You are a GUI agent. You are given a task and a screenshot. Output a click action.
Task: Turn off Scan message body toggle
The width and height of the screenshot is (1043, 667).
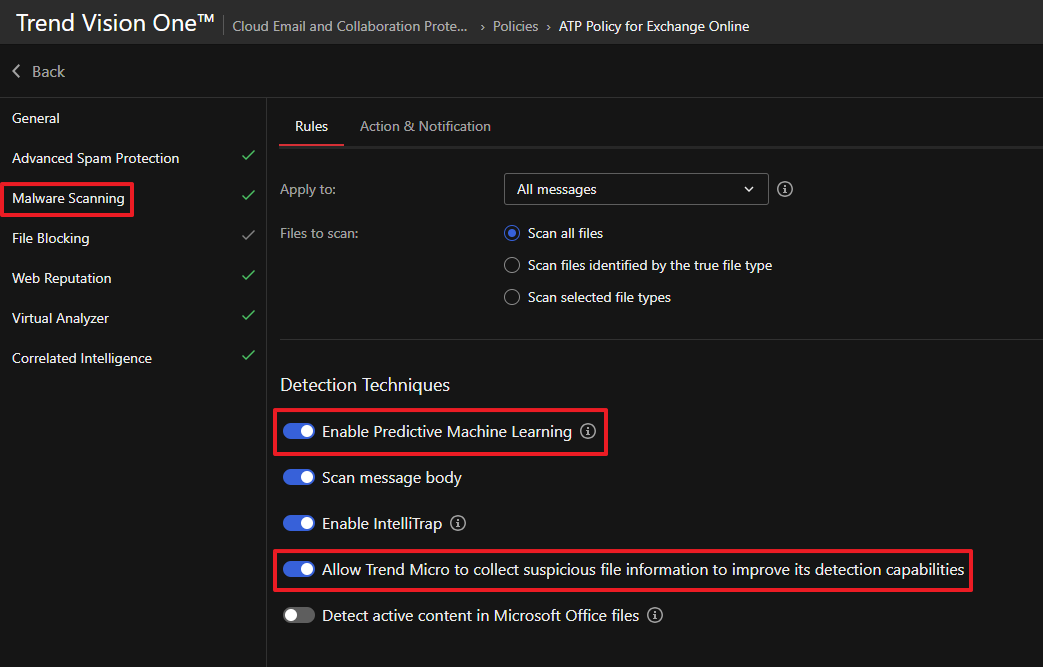click(x=299, y=478)
